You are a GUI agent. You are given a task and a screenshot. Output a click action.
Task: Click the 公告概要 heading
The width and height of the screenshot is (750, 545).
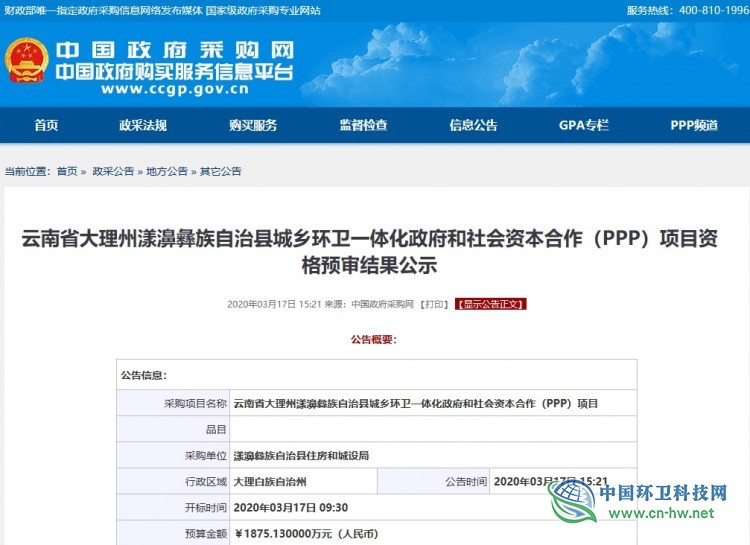[x=374, y=340]
